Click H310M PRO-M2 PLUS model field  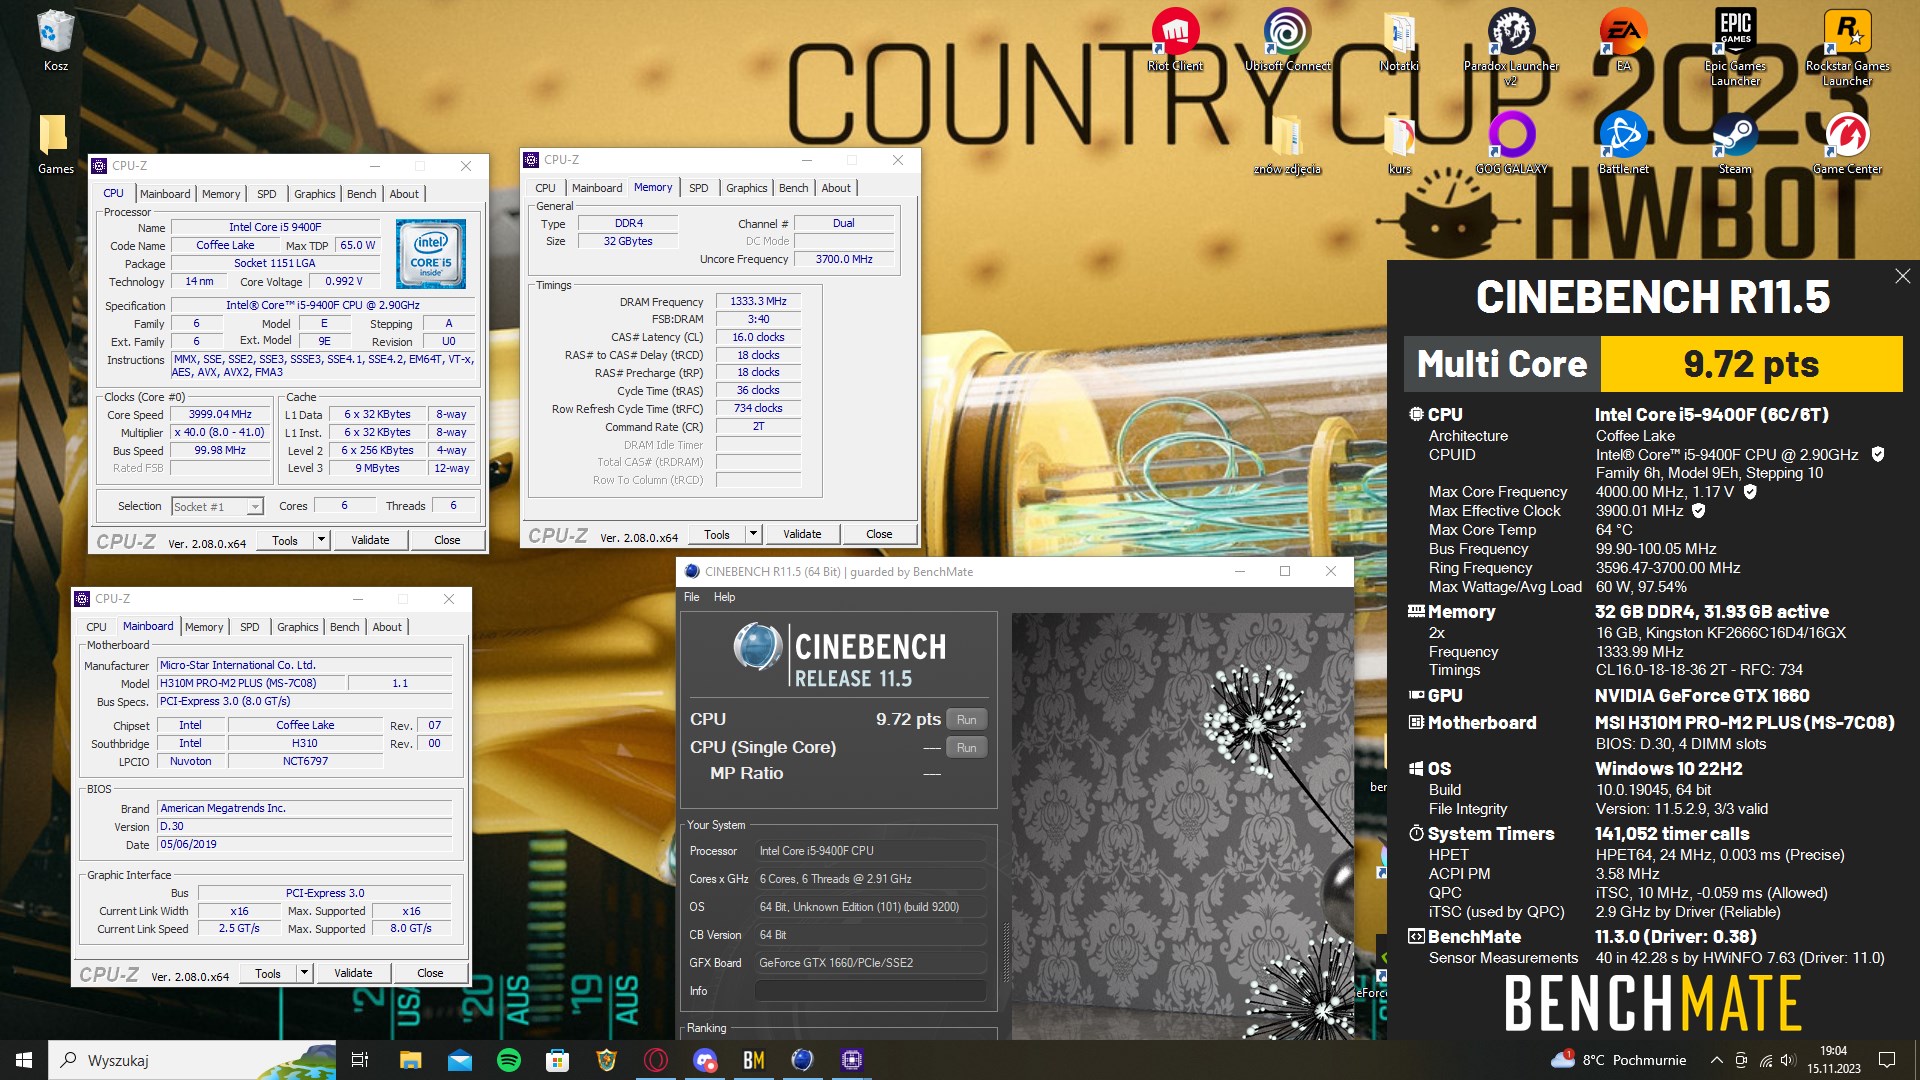point(252,683)
